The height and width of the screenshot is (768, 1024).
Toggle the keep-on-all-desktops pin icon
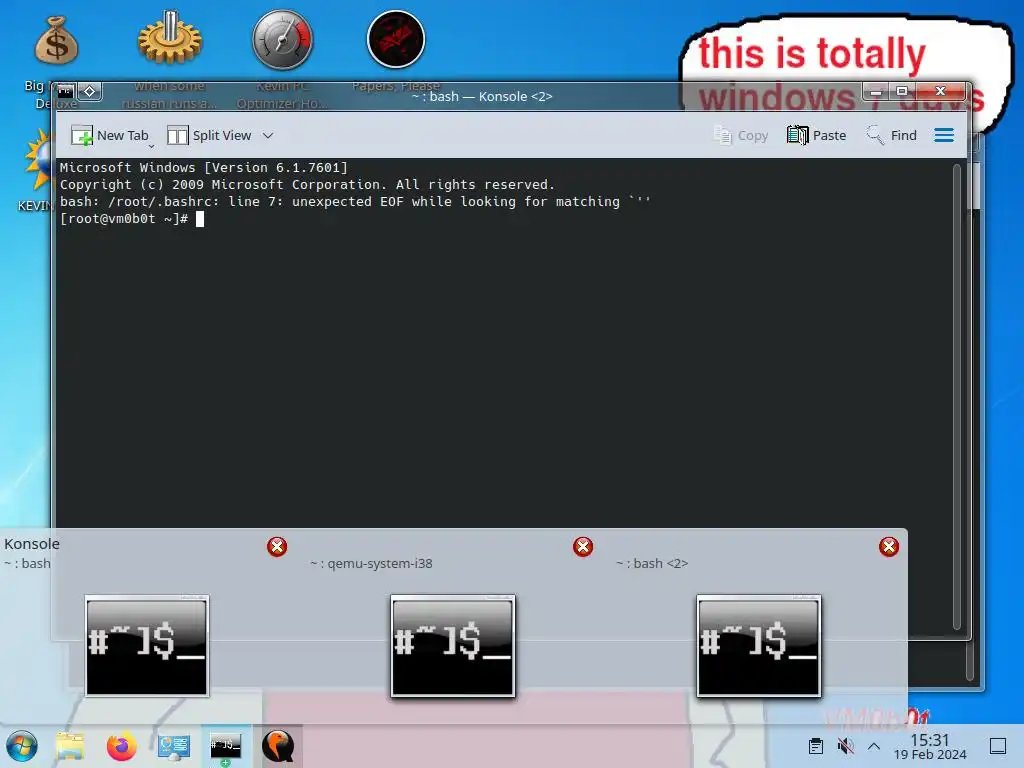(90, 91)
